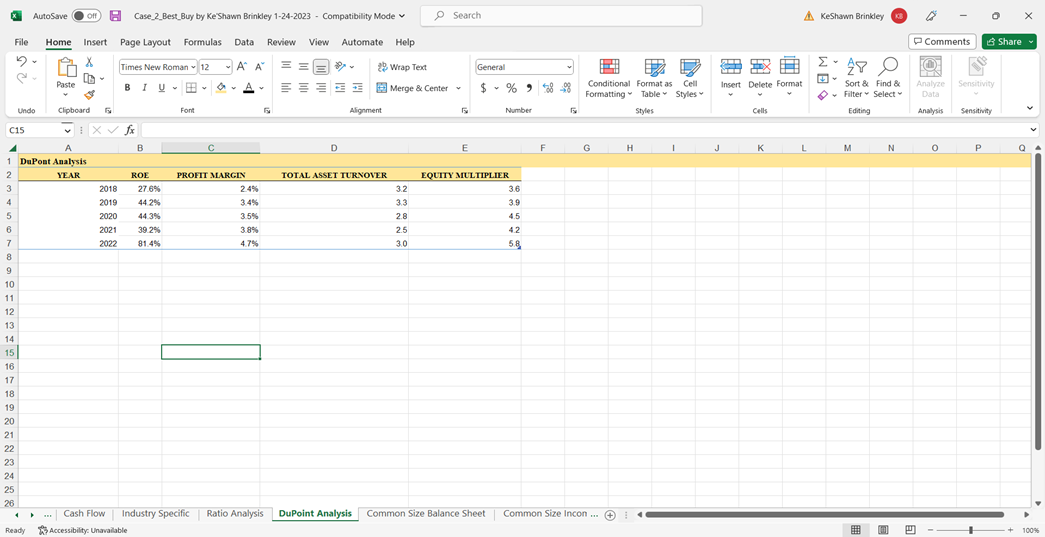Click the Format Painter icon
Image resolution: width=1045 pixels, height=537 pixels.
(89, 95)
